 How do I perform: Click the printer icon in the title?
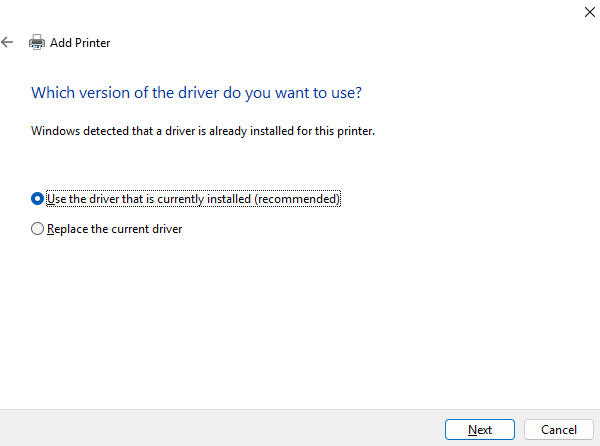point(37,43)
